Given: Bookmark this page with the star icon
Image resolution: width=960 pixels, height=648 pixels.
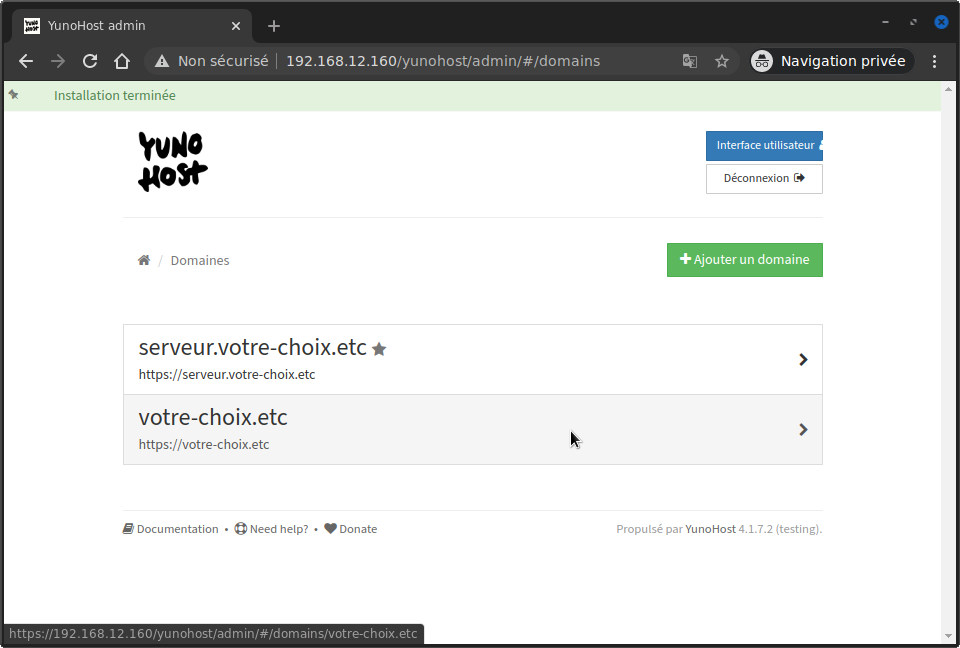Looking at the screenshot, I should click(722, 61).
